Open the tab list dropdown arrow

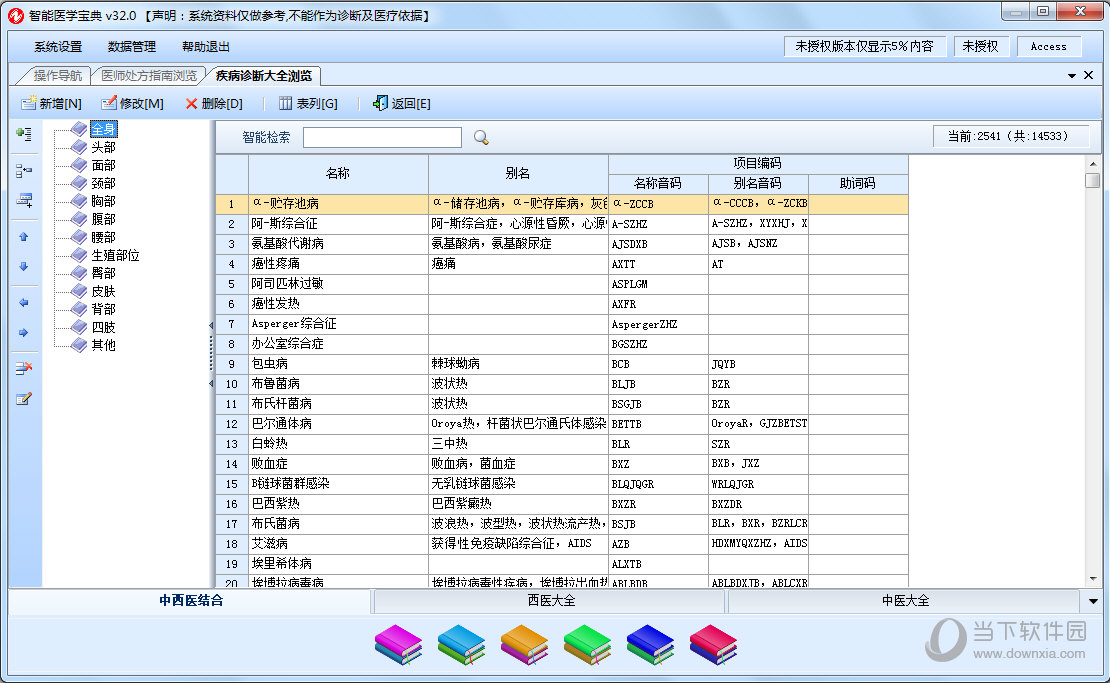[1072, 76]
